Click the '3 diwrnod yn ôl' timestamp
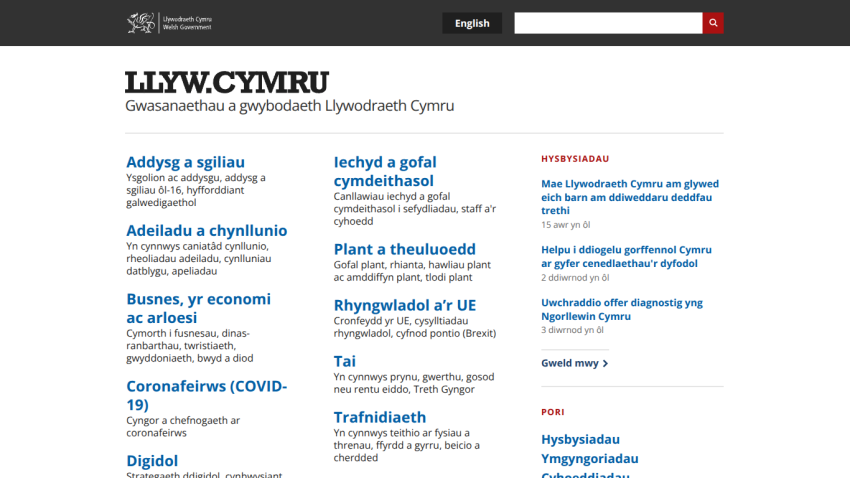 (x=572, y=330)
